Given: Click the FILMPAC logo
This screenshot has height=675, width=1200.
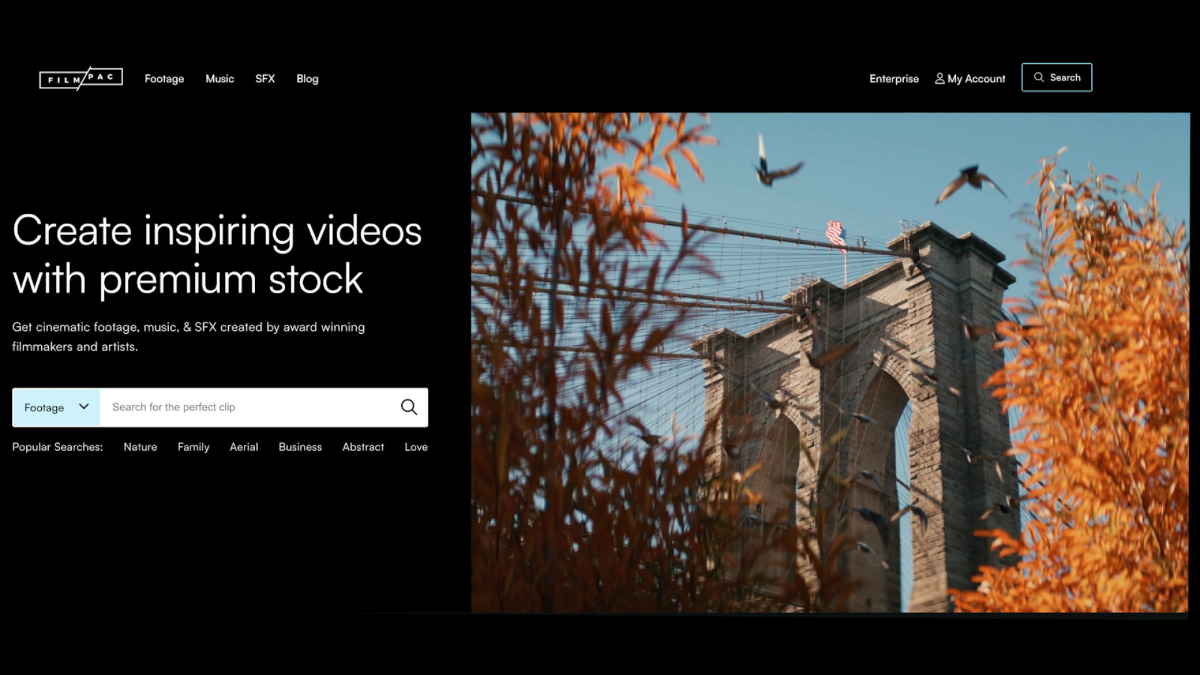Looking at the screenshot, I should tap(81, 79).
